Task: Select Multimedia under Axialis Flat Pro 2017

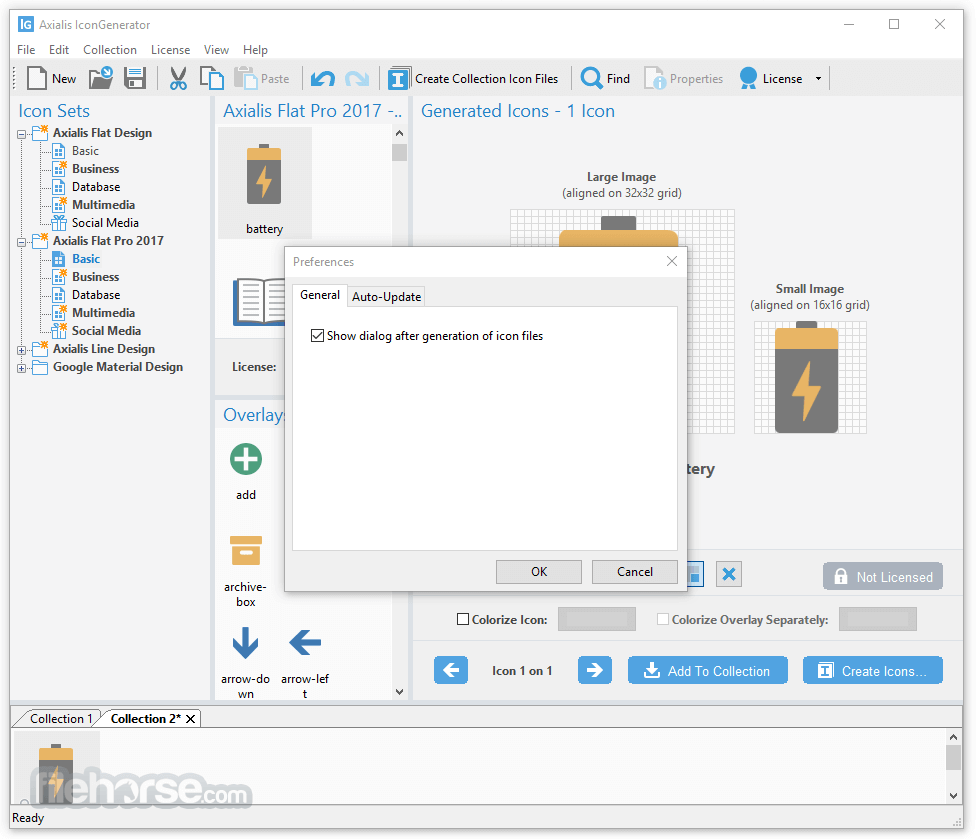Action: point(103,312)
